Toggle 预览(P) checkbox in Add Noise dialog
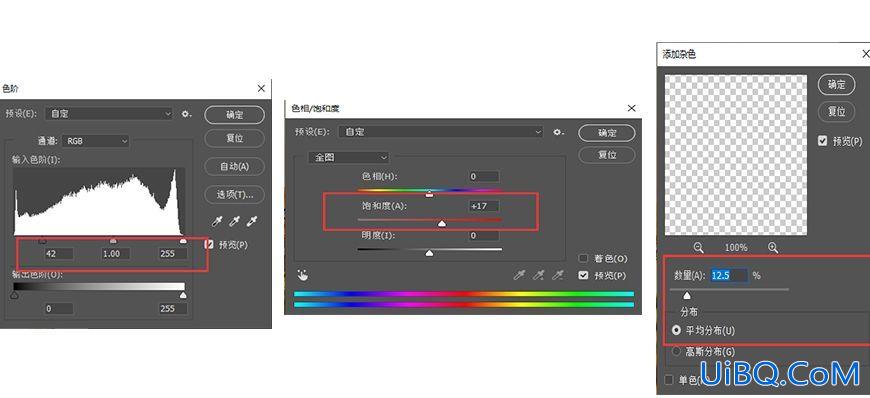 click(823, 141)
